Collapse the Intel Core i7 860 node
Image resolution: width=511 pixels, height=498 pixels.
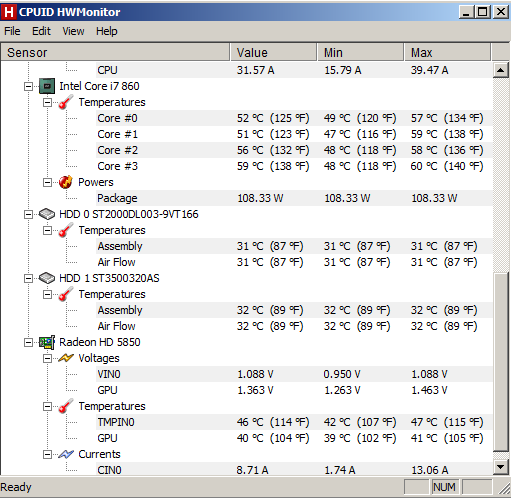[x=29, y=87]
